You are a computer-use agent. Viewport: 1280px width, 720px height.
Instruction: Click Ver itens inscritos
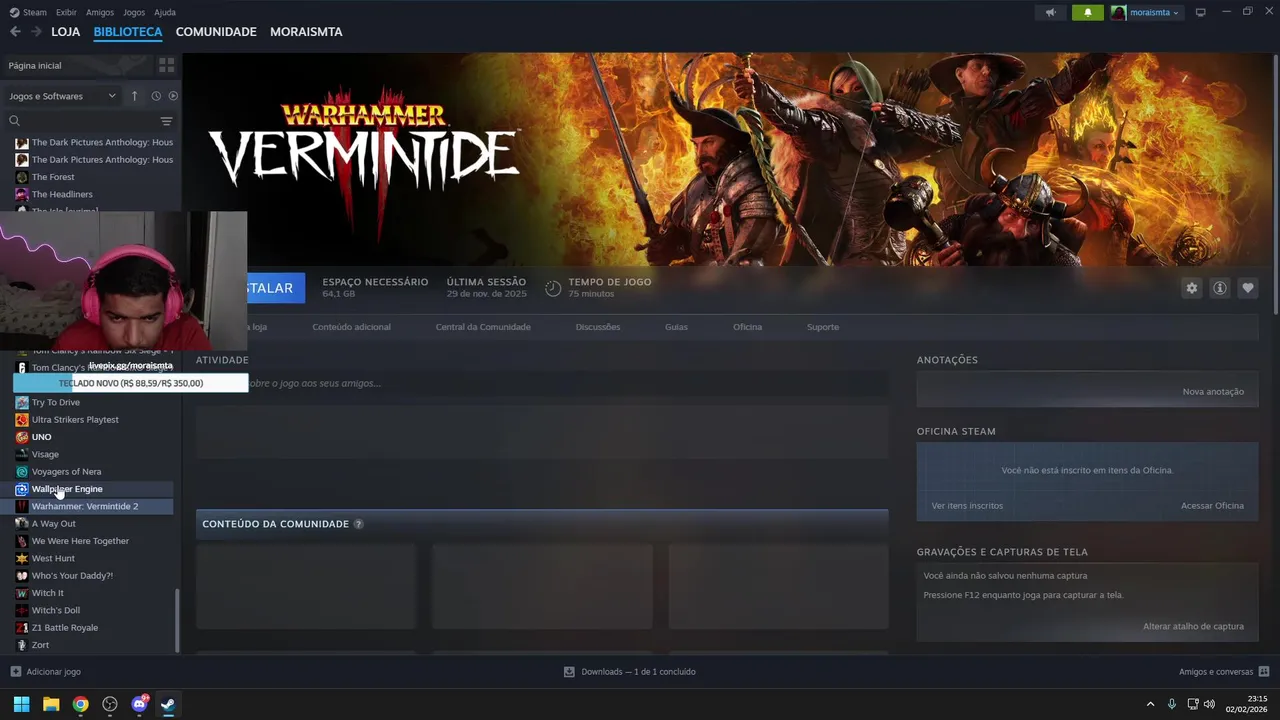coord(967,505)
